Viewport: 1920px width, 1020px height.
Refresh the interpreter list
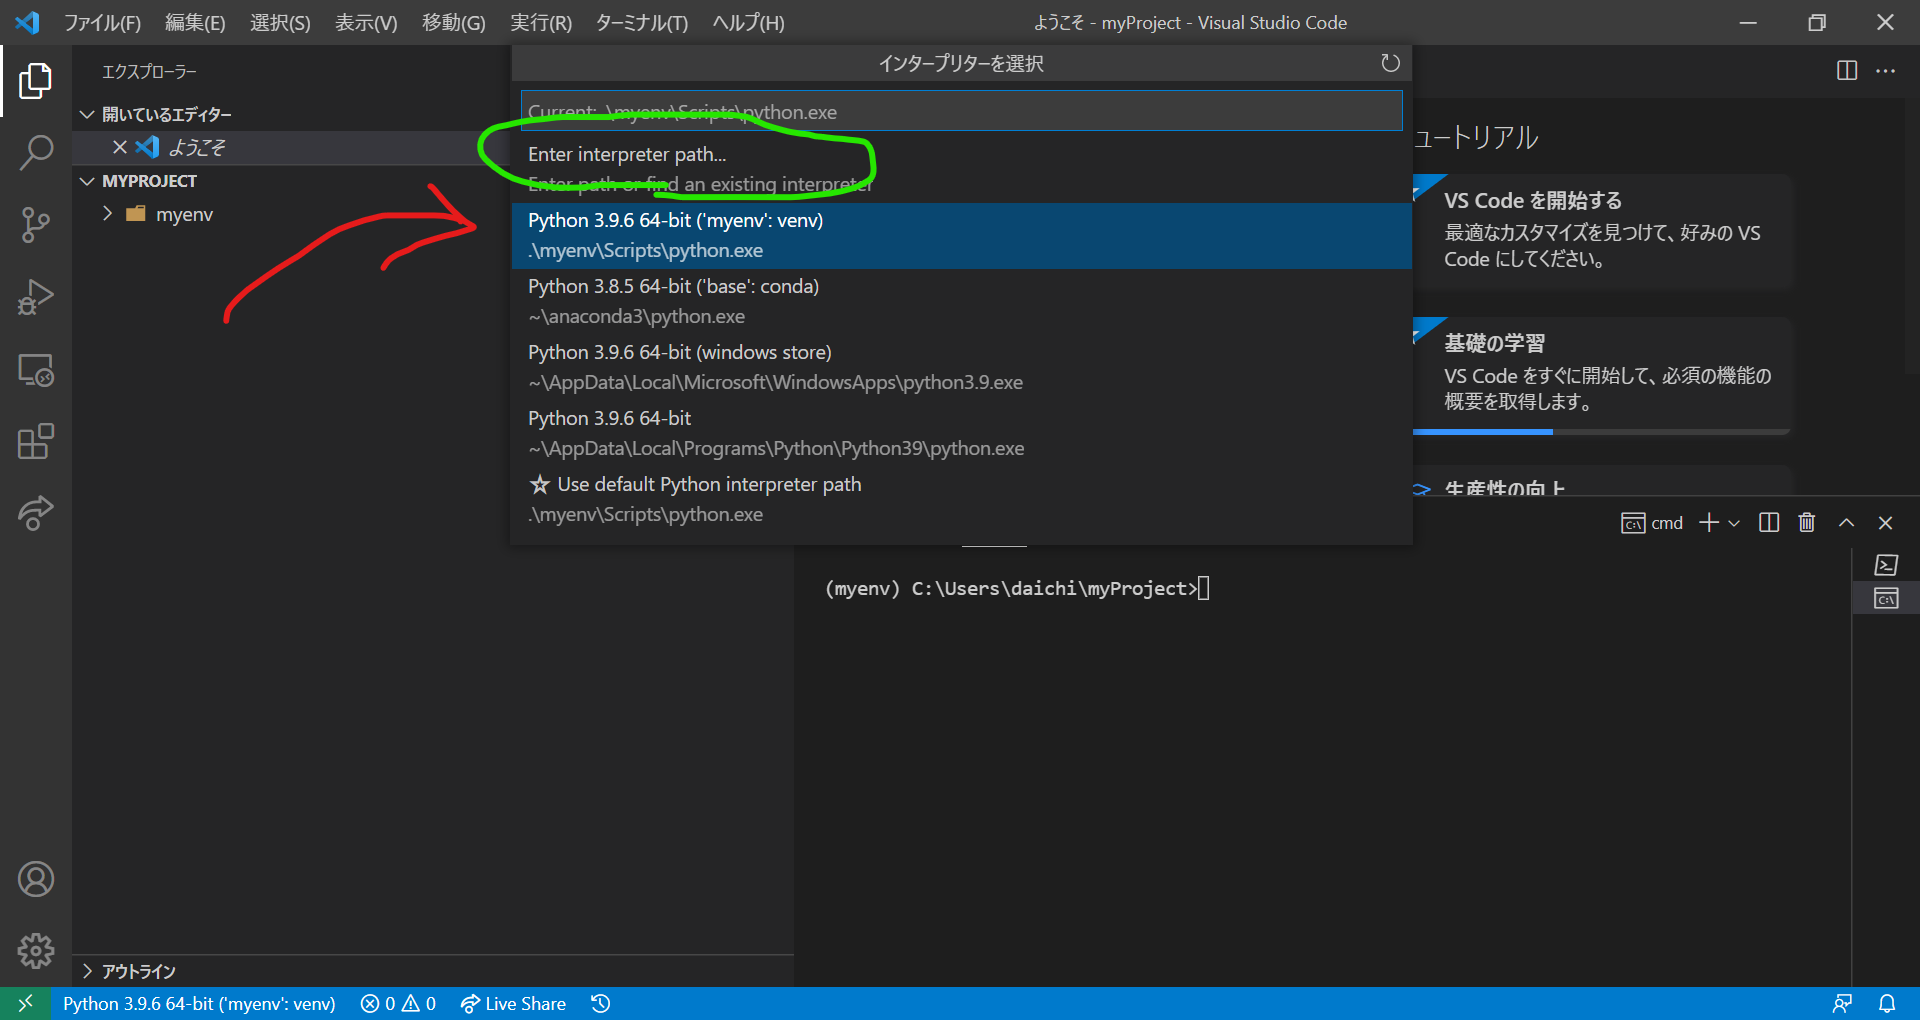click(x=1390, y=63)
